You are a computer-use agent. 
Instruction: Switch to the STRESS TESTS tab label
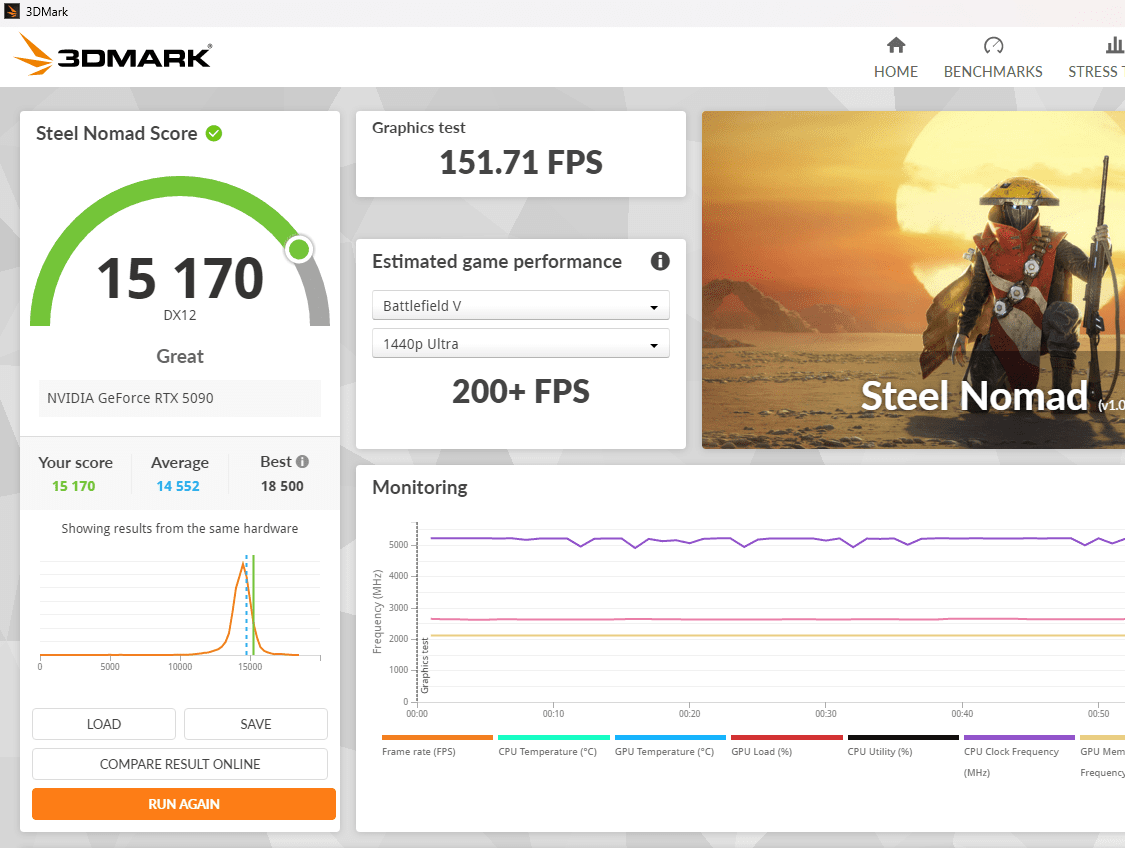point(1096,72)
